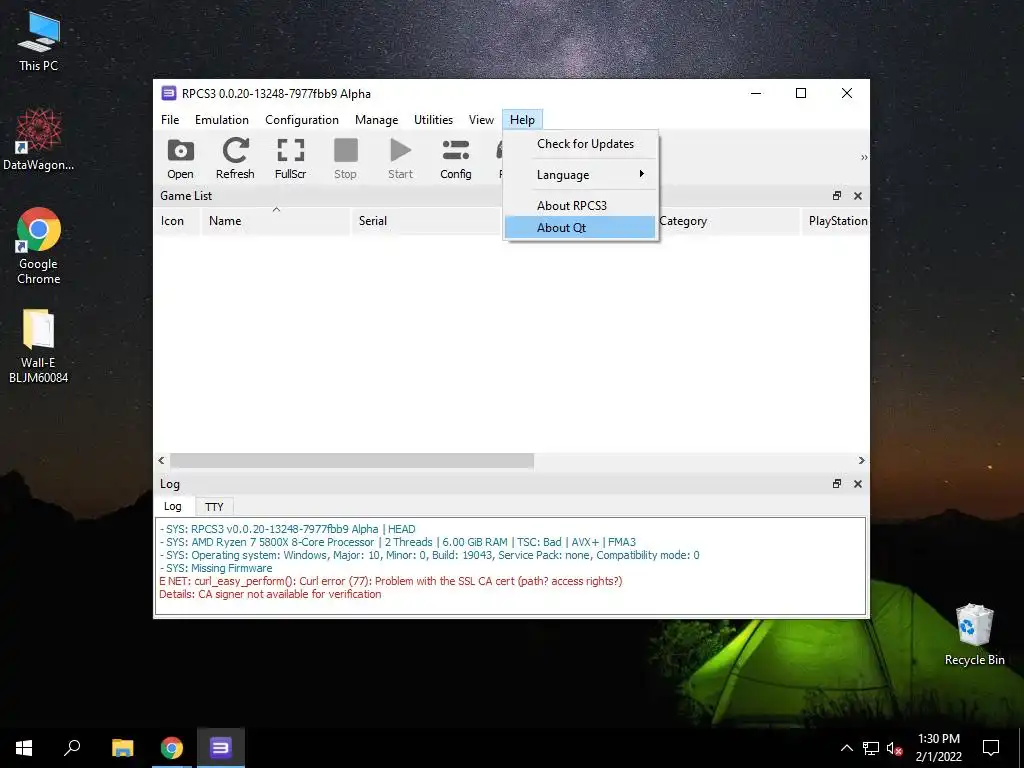Click the red Curl error (77) log line
The image size is (1024, 768).
(391, 581)
